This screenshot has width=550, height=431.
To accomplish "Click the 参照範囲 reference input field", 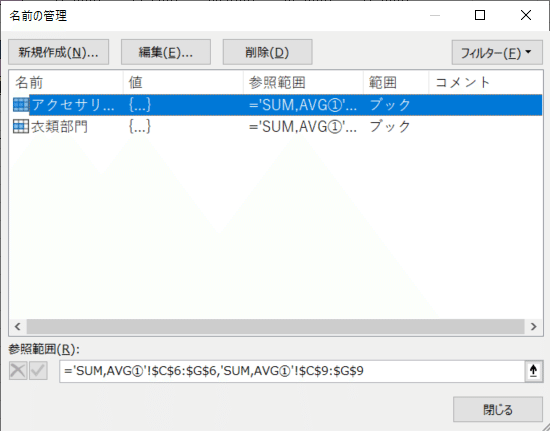I will coord(292,371).
